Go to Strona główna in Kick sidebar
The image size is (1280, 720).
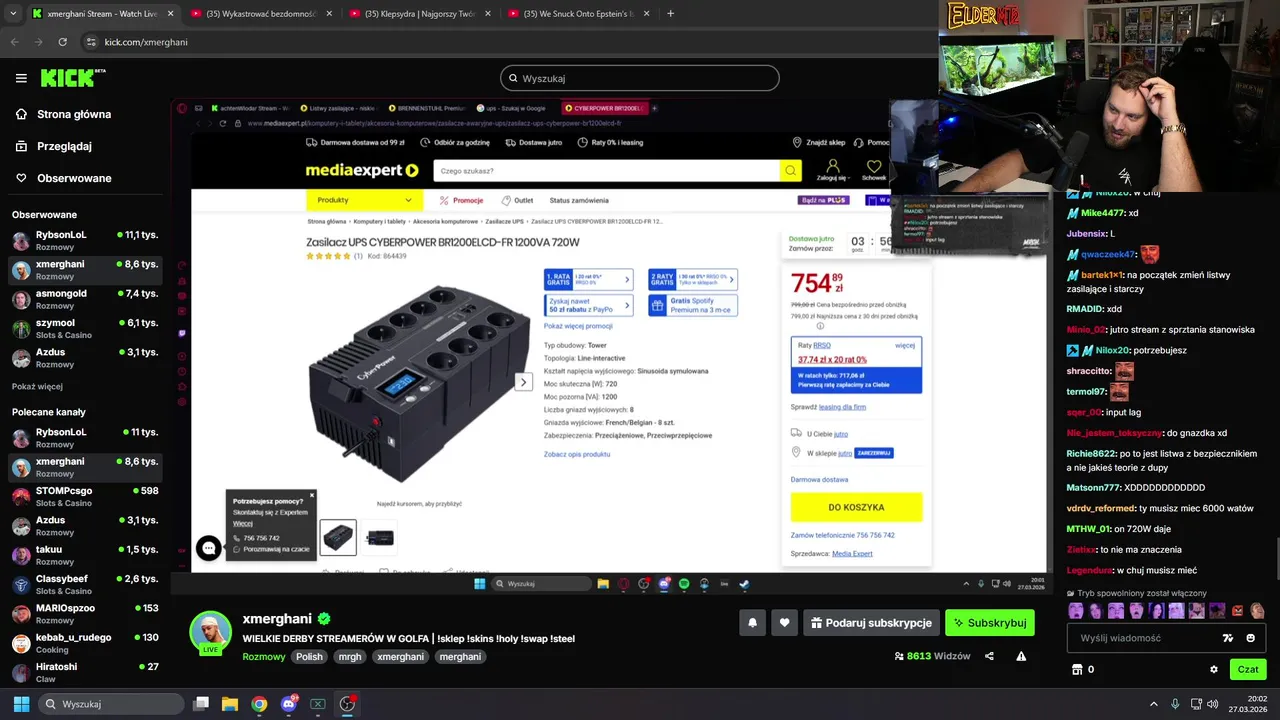(63, 114)
